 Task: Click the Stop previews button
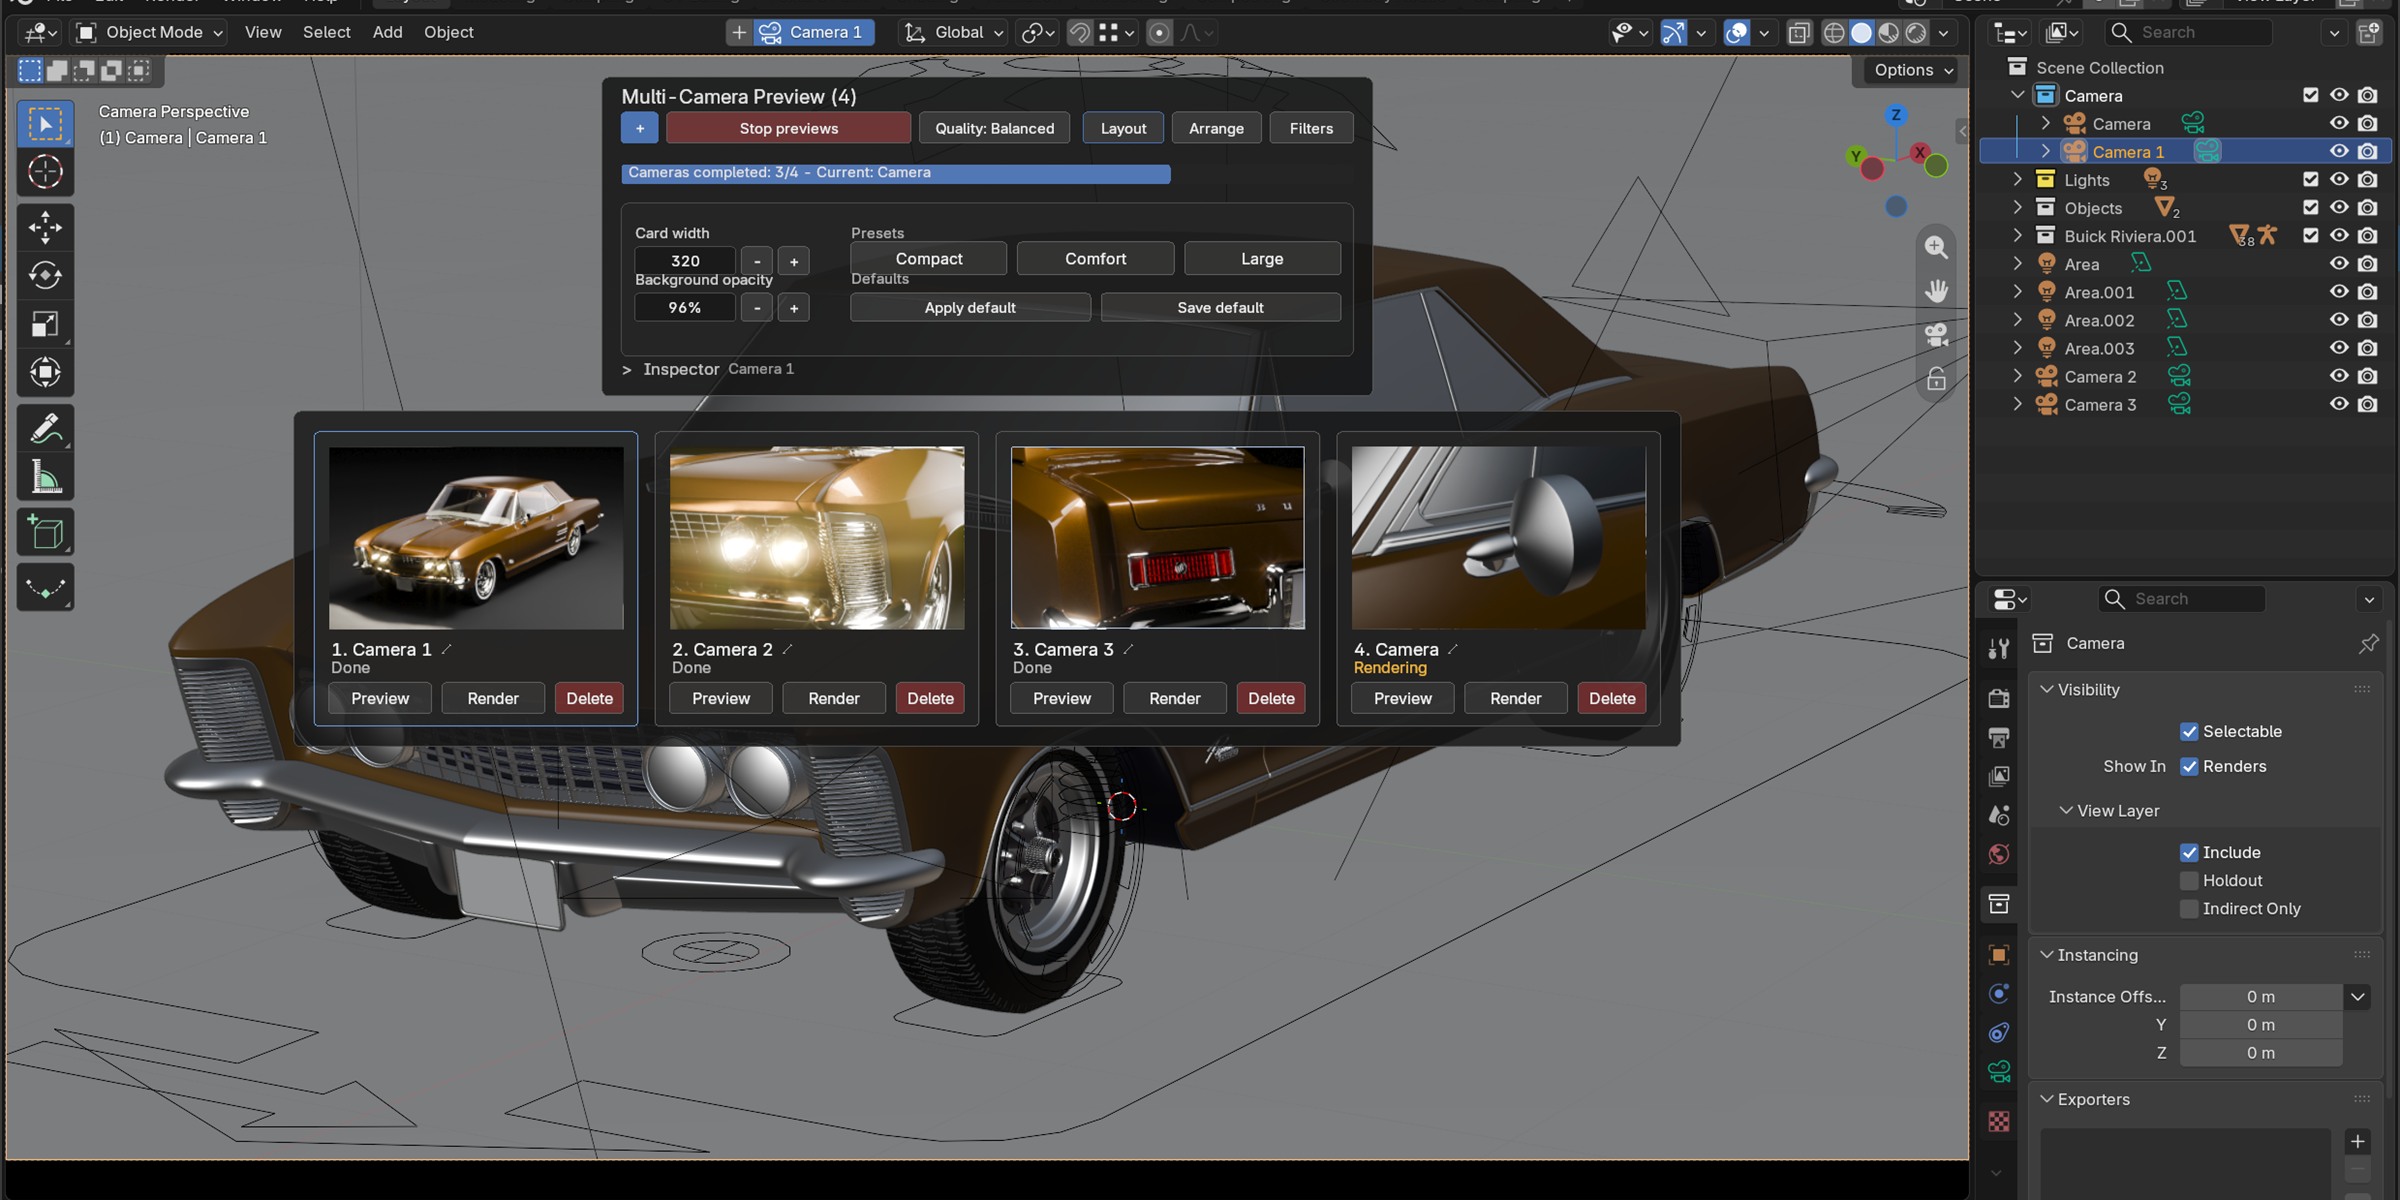(788, 128)
